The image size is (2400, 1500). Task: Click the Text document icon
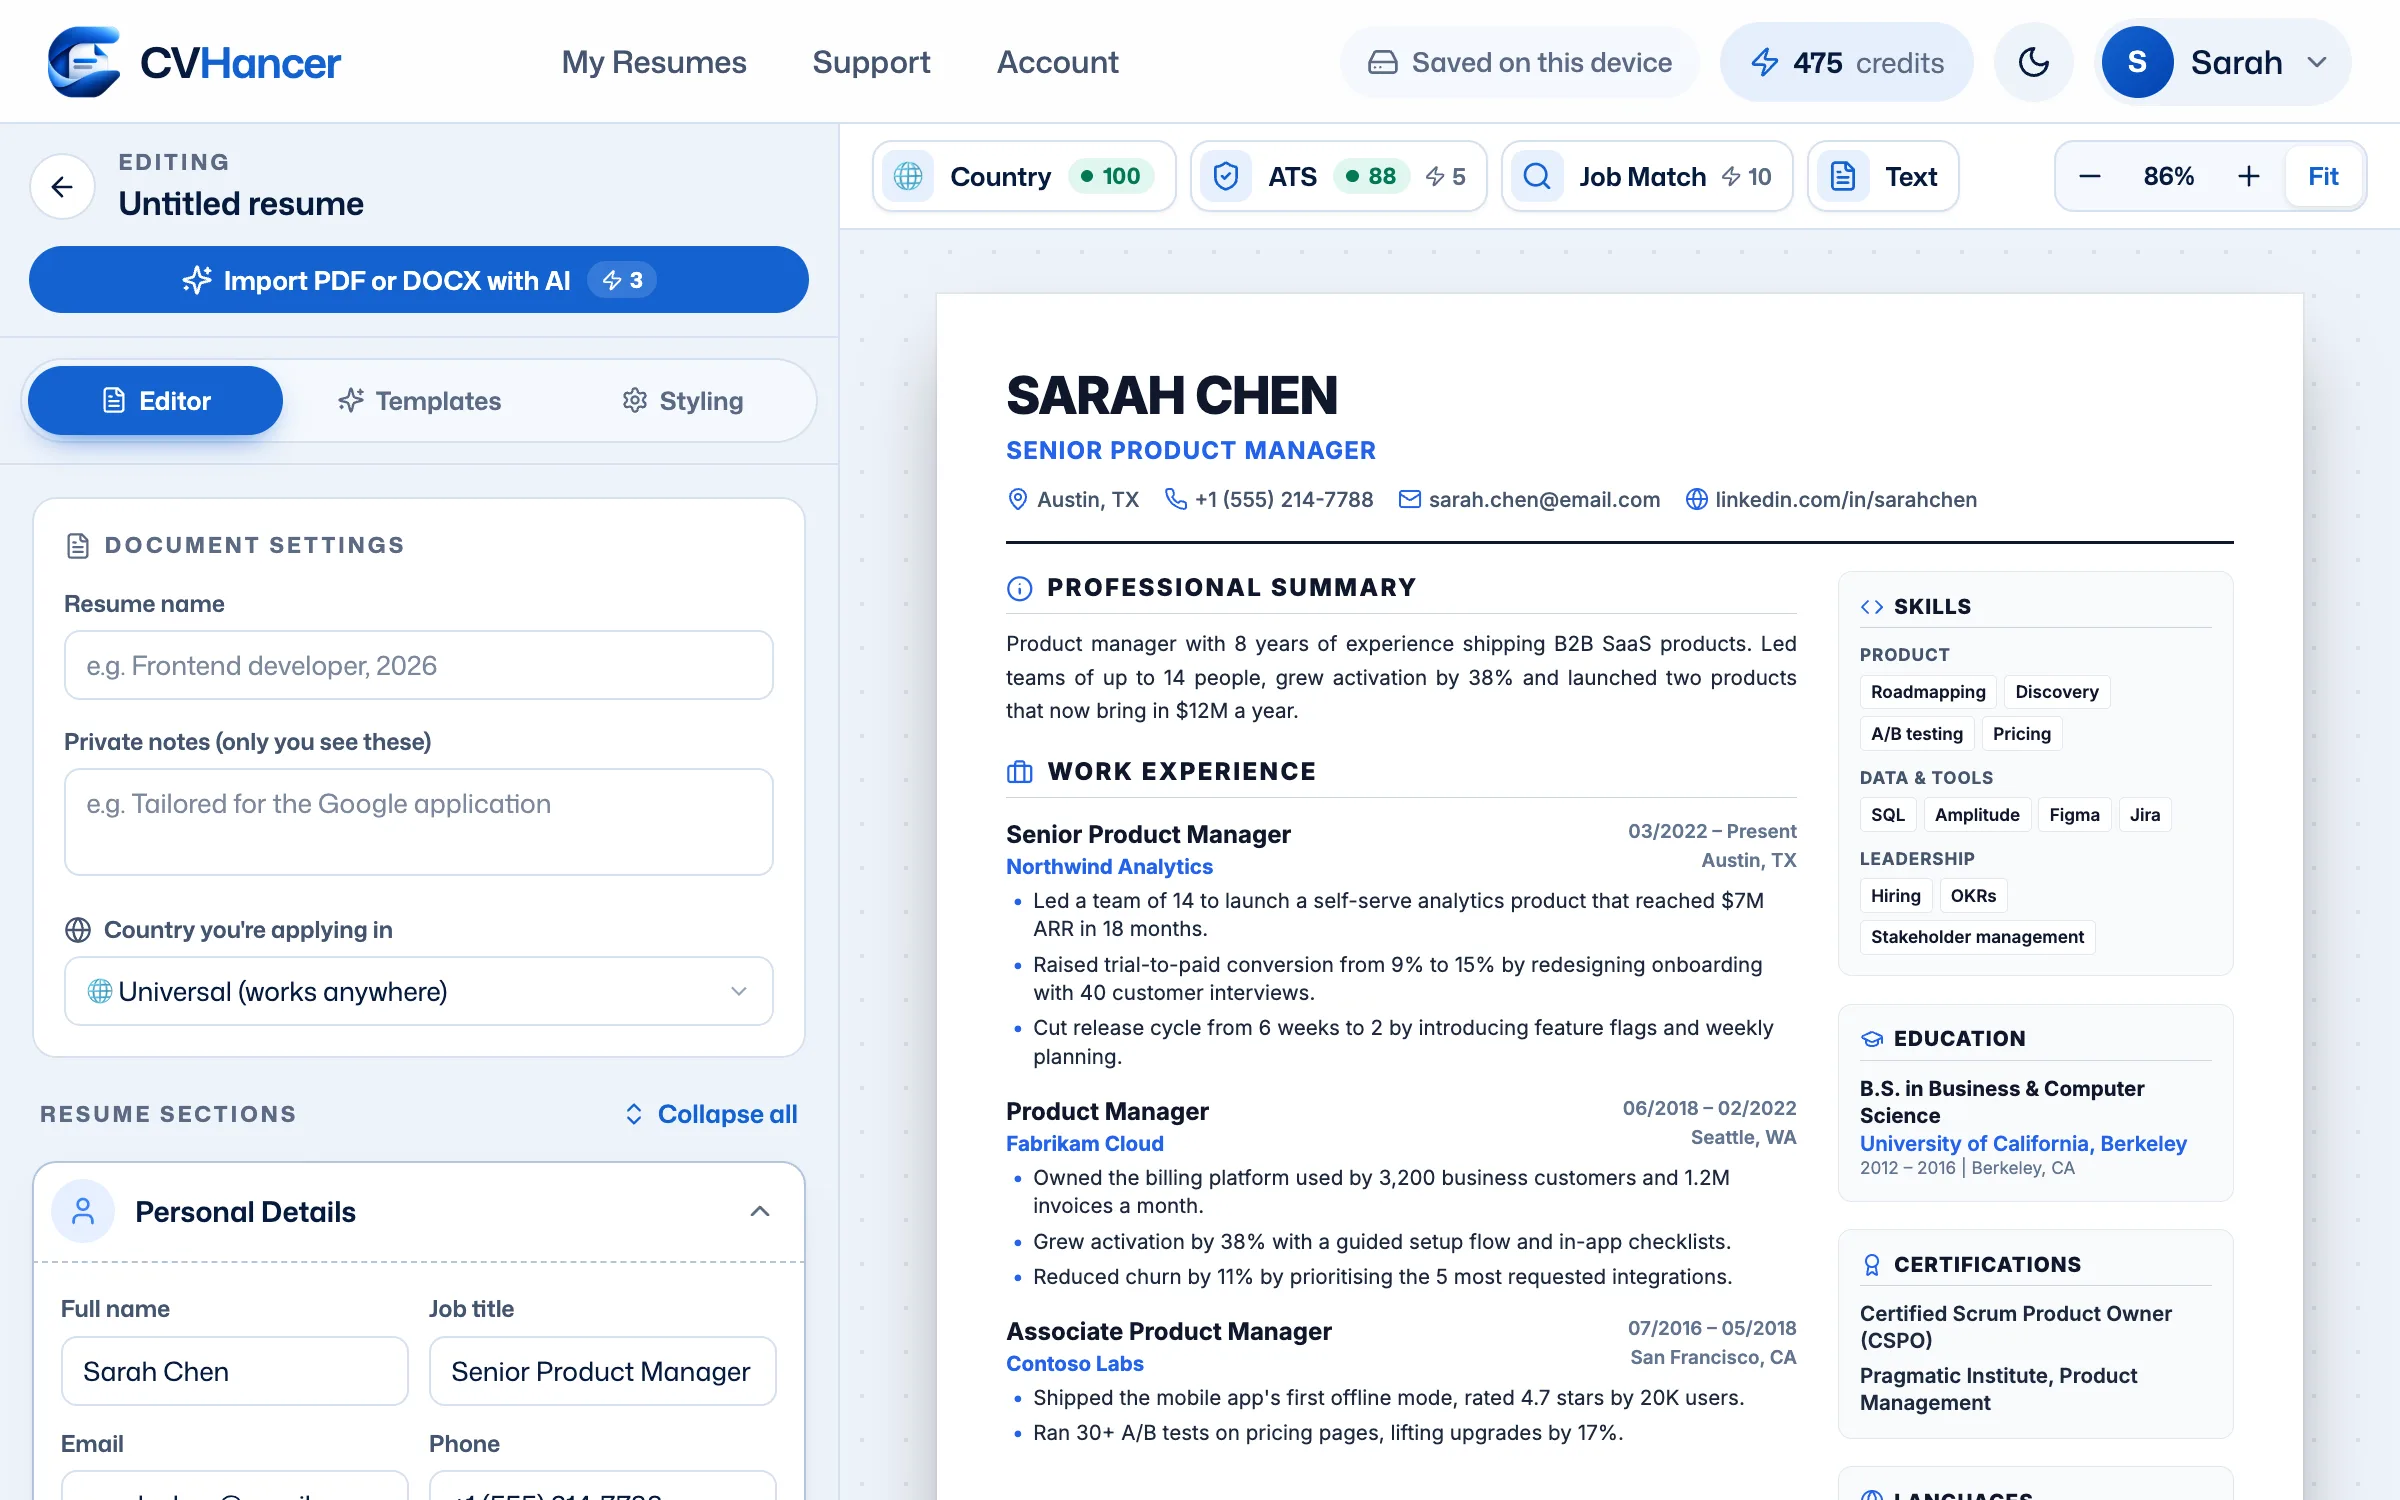click(x=1843, y=176)
